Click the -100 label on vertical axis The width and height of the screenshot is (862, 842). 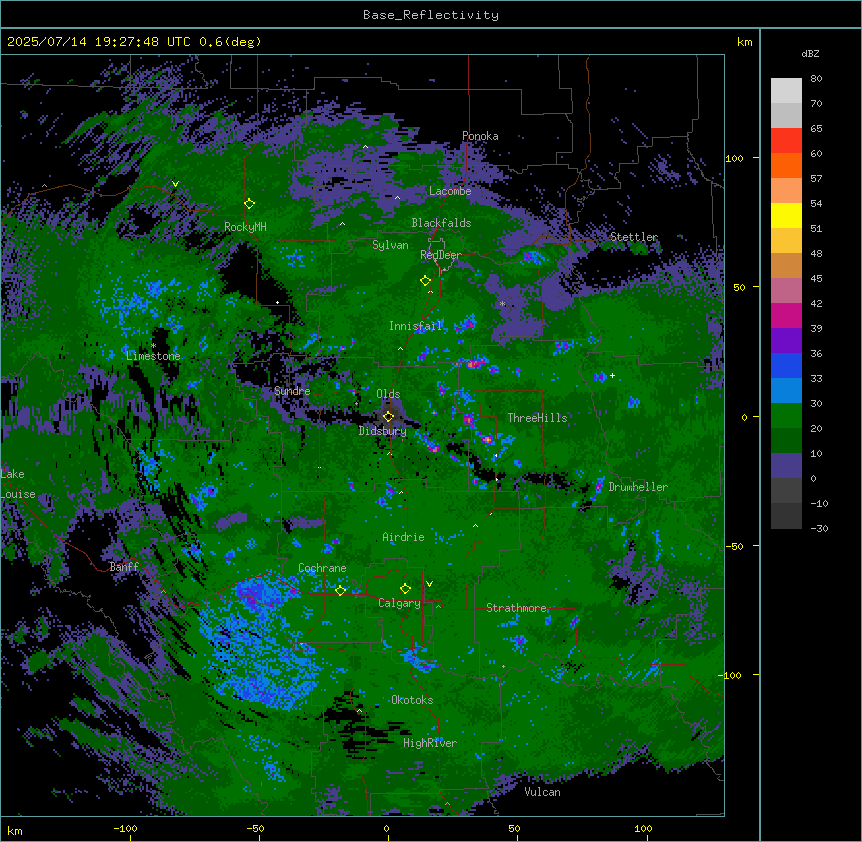pyautogui.click(x=731, y=675)
